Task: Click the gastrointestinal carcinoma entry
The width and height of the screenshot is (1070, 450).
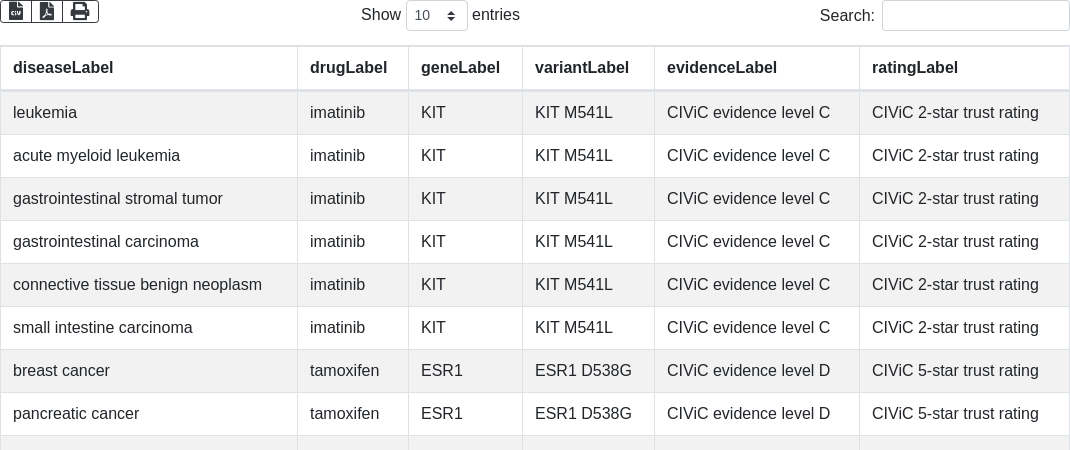Action: coord(106,242)
